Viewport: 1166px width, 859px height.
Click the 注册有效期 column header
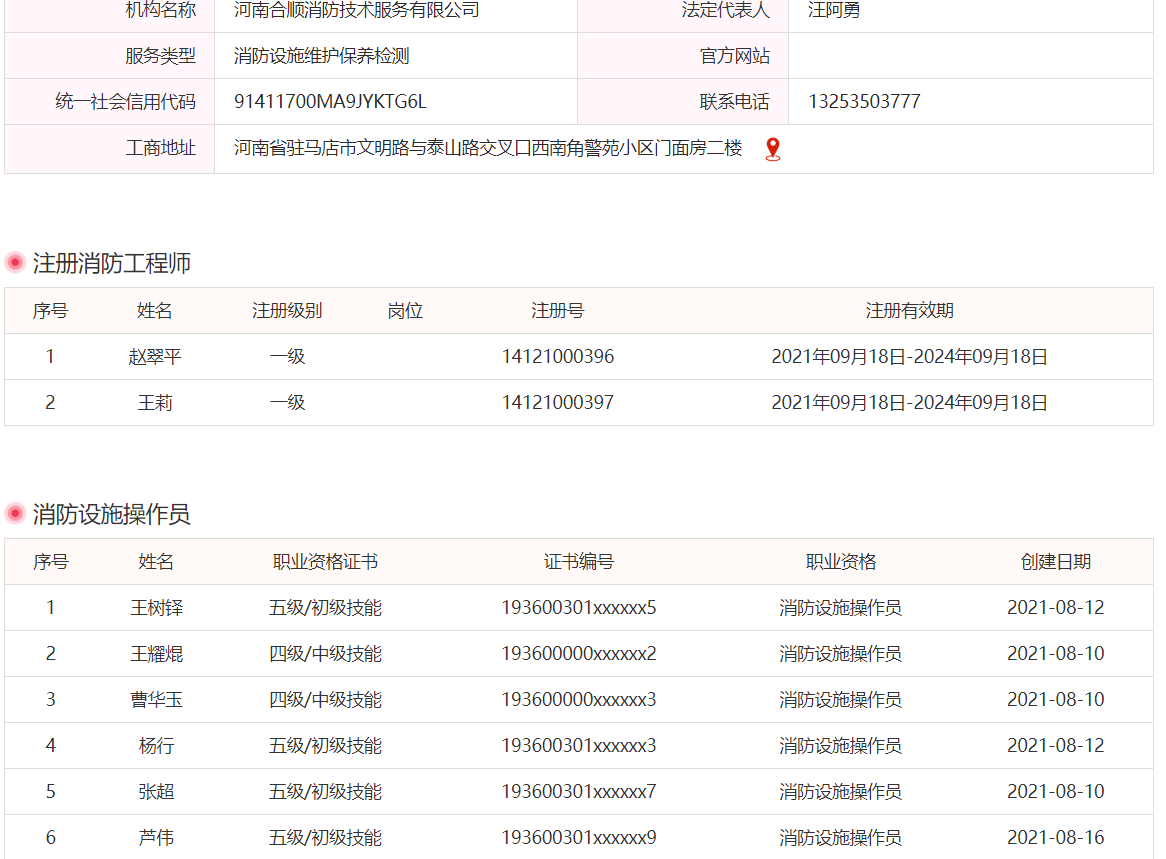(x=909, y=311)
